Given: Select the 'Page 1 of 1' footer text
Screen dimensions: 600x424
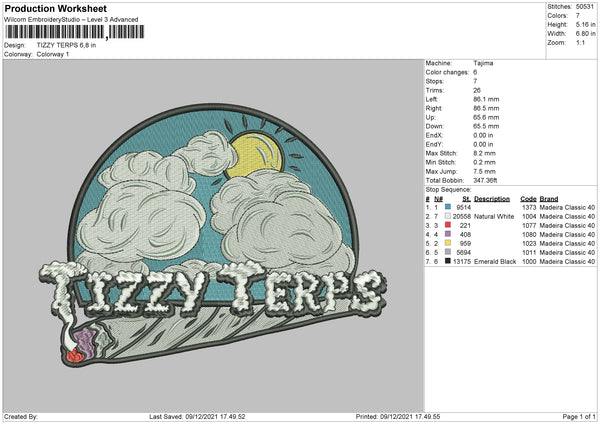Looking at the screenshot, I should tap(579, 417).
